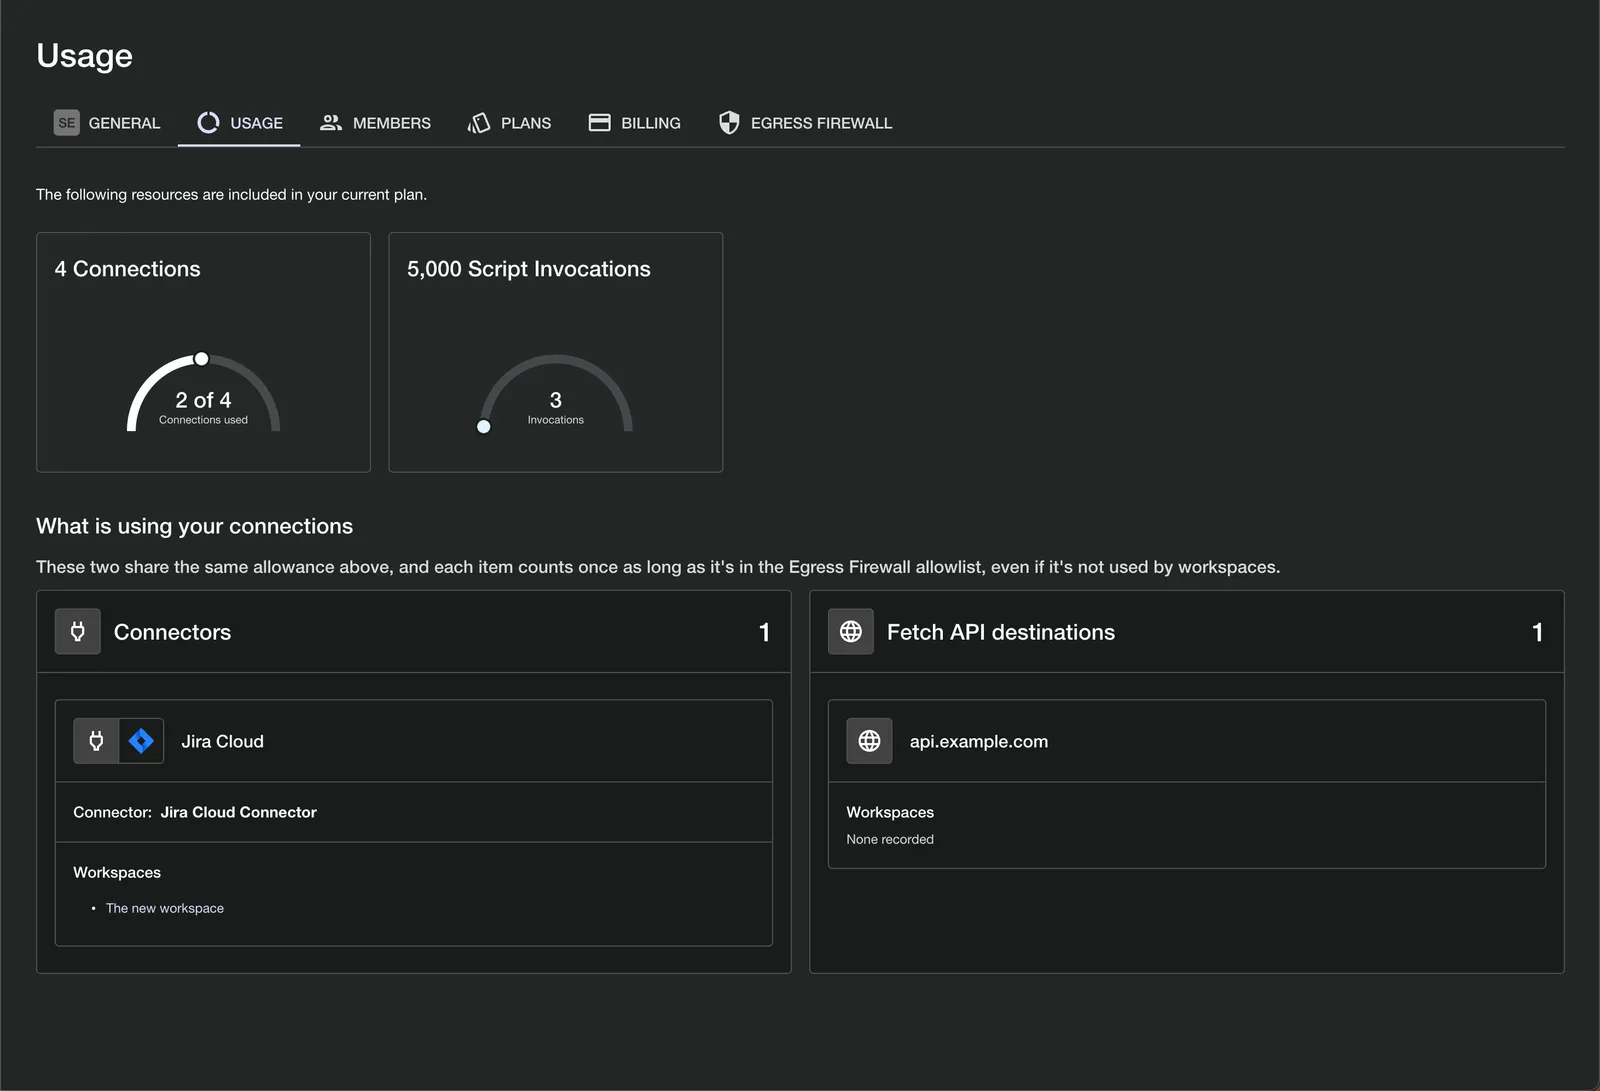Open the Billing tab
Viewport: 1600px width, 1091px height.
[x=634, y=123]
